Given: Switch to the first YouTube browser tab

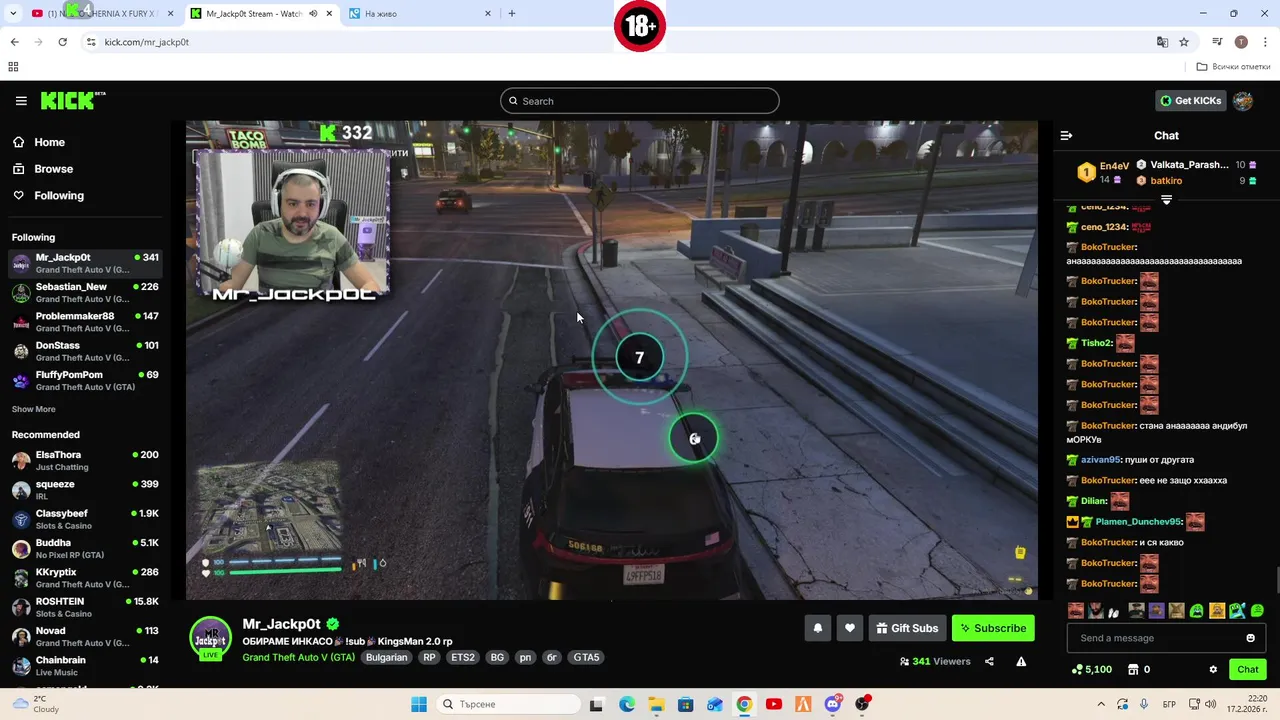Looking at the screenshot, I should tap(100, 14).
